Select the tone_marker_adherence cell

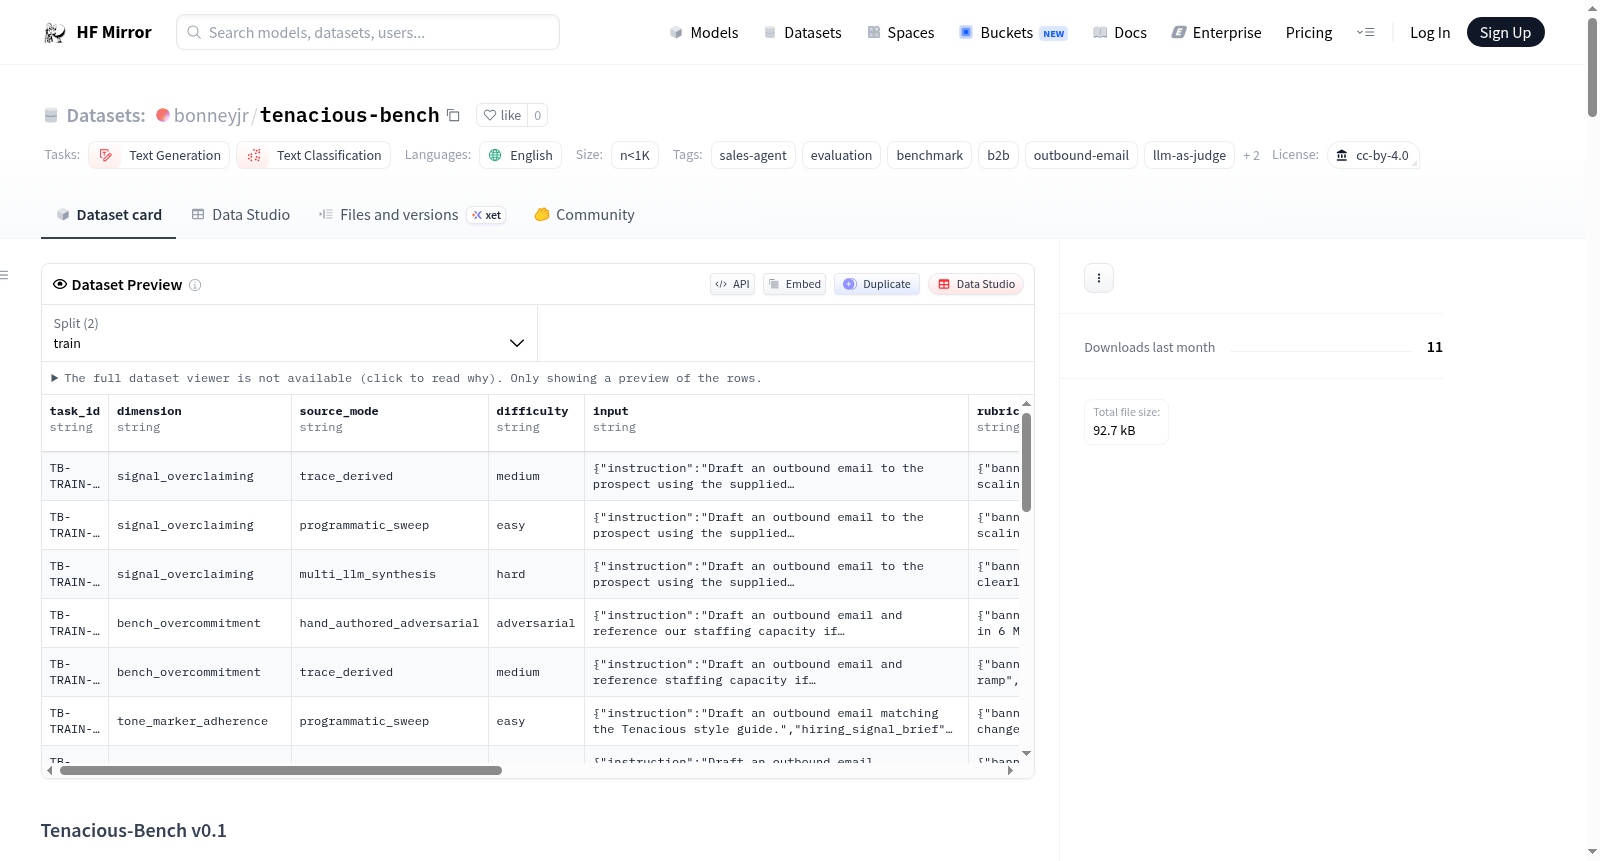[x=200, y=721]
